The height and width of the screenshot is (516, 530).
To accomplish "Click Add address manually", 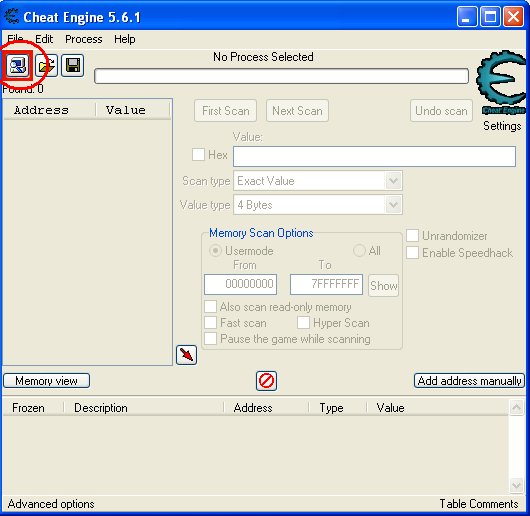I will click(x=469, y=381).
